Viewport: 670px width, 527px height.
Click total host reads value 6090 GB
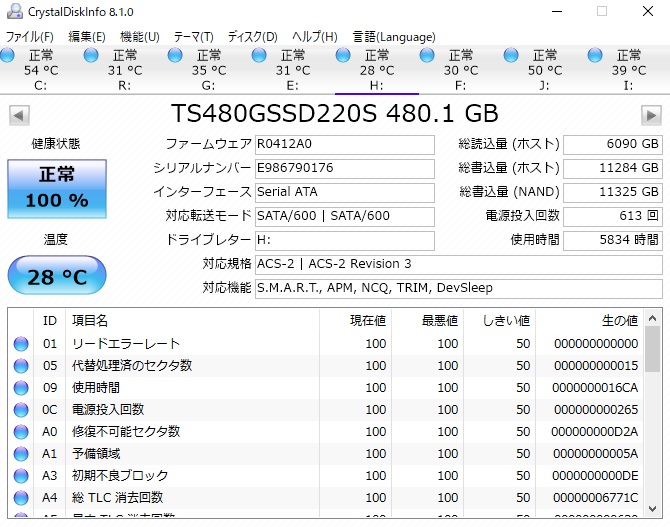[x=613, y=144]
